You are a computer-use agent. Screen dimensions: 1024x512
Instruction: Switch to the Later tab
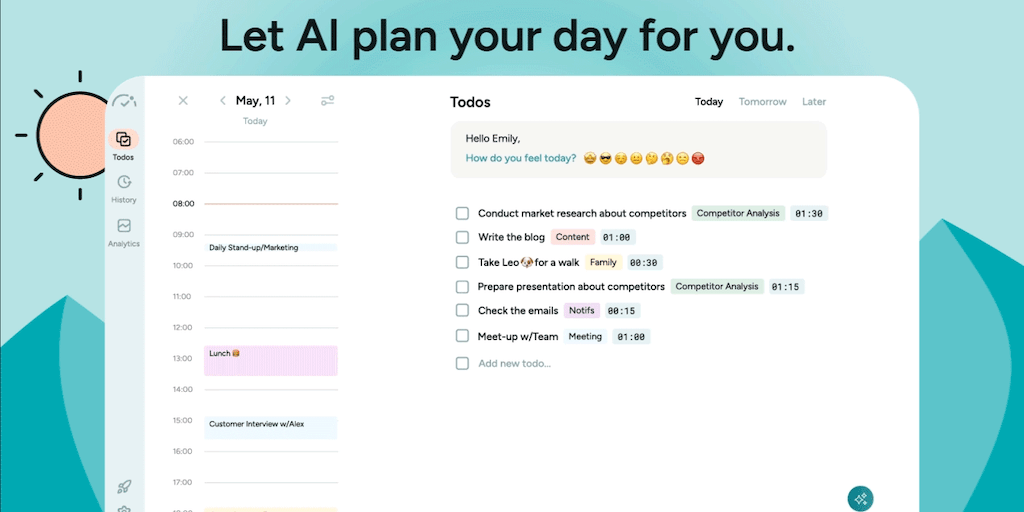pyautogui.click(x=814, y=102)
